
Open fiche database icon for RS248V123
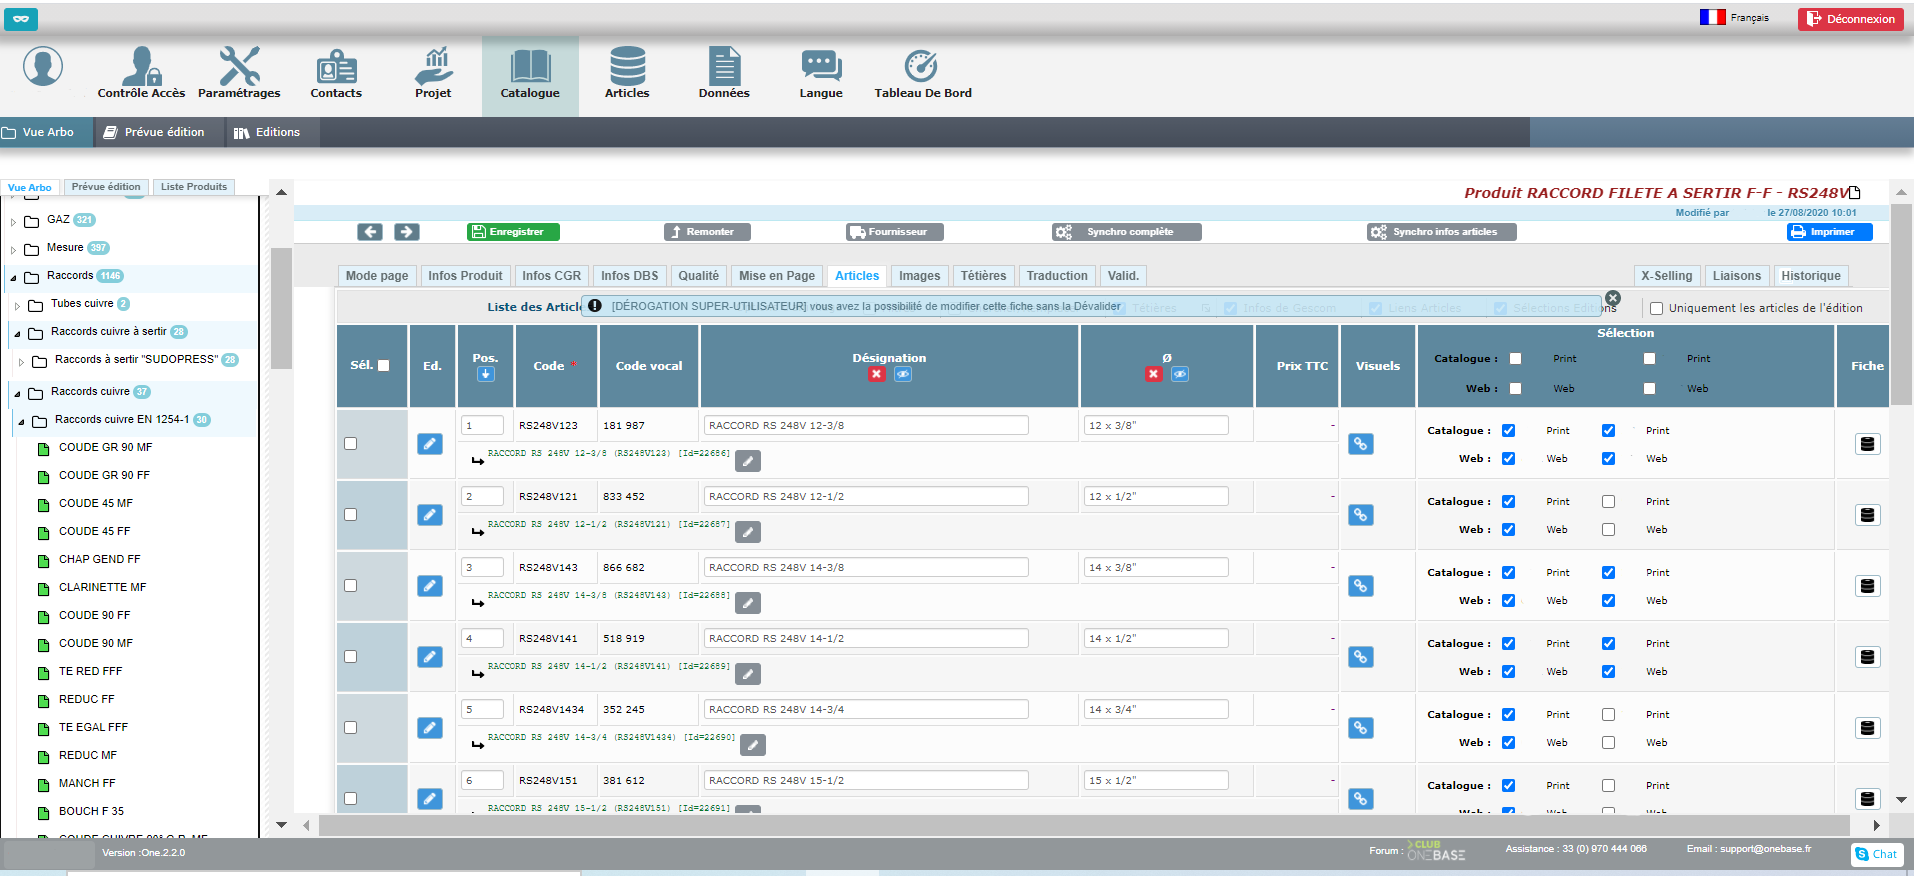coord(1867,444)
